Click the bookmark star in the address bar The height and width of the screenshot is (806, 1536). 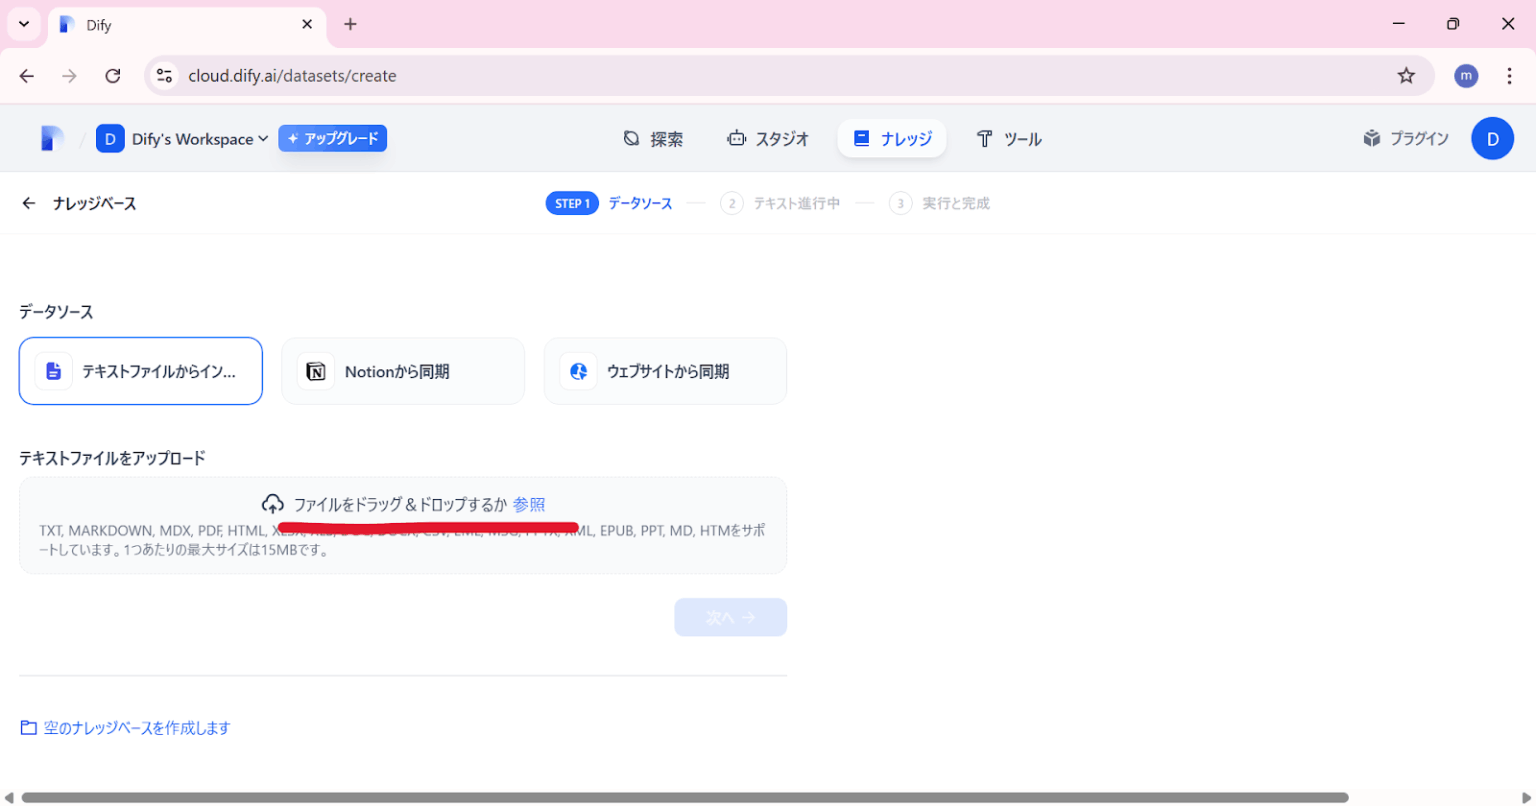tap(1407, 75)
